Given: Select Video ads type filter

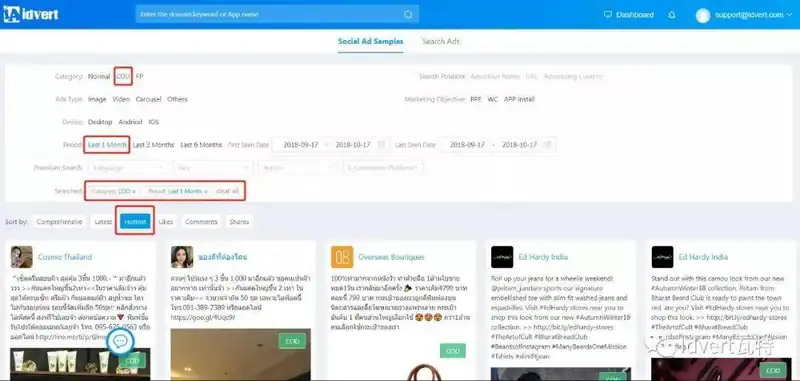Looking at the screenshot, I should coord(121,99).
